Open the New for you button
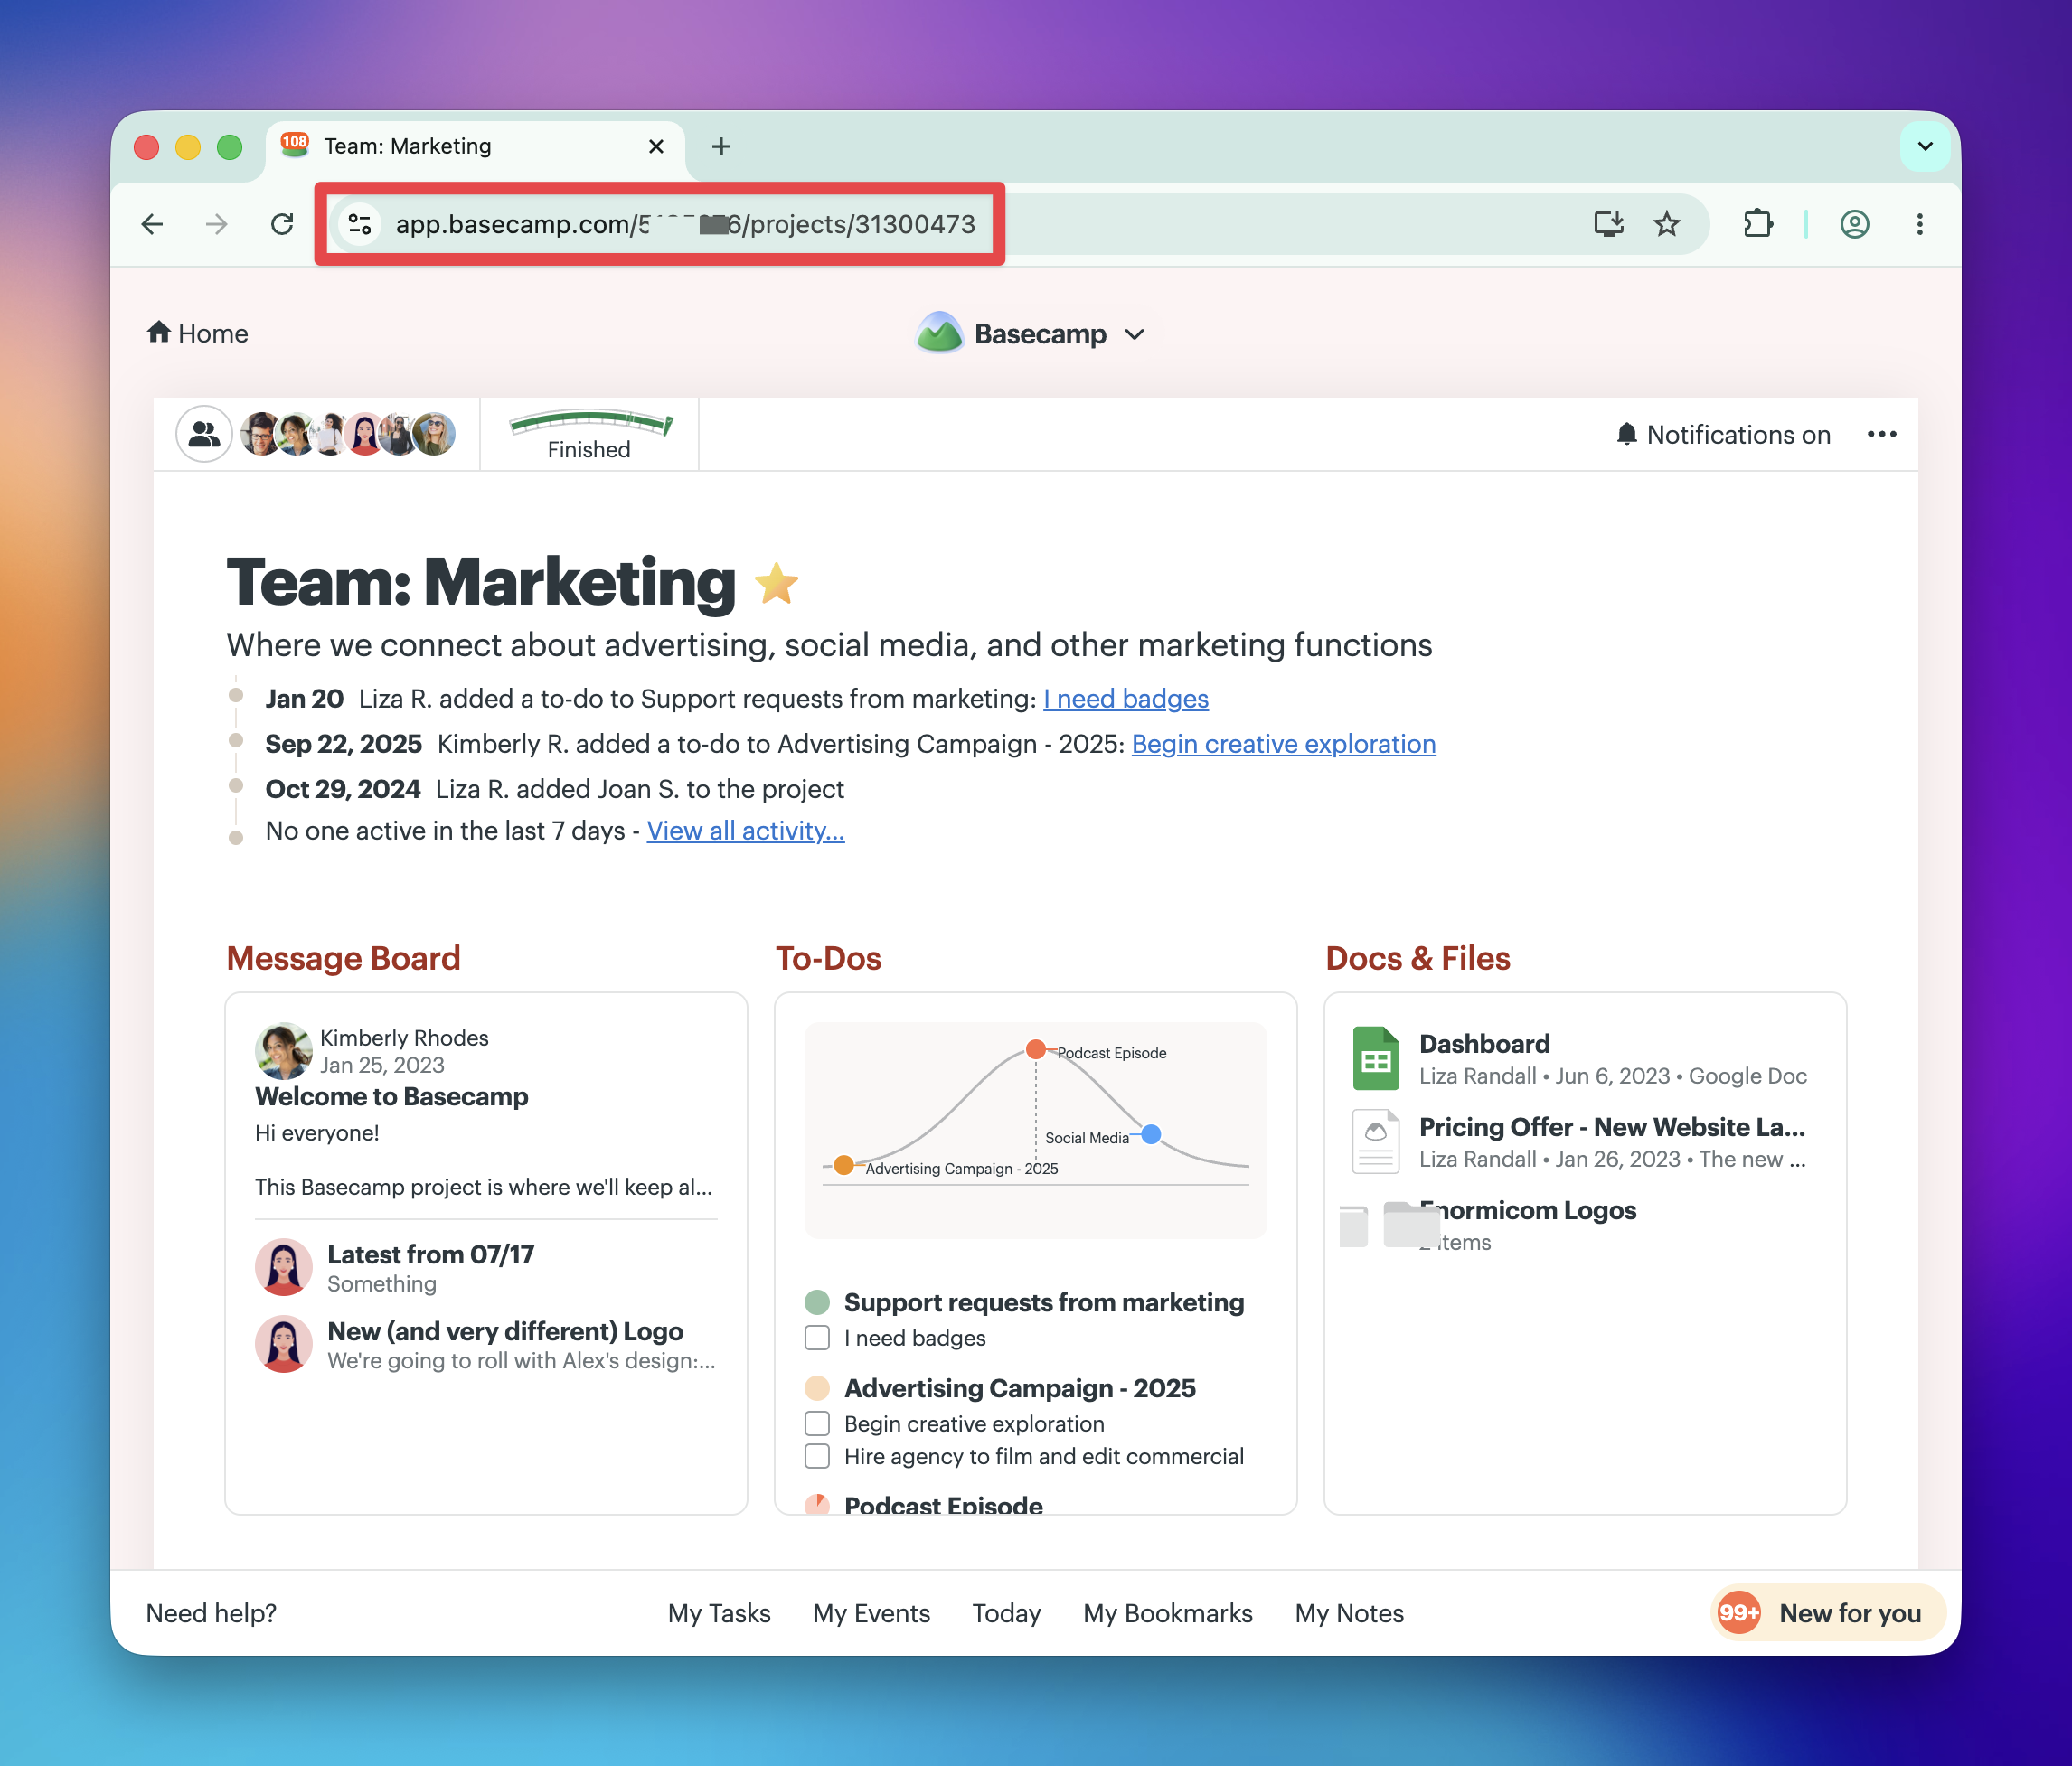The height and width of the screenshot is (1766, 2072). click(1828, 1613)
